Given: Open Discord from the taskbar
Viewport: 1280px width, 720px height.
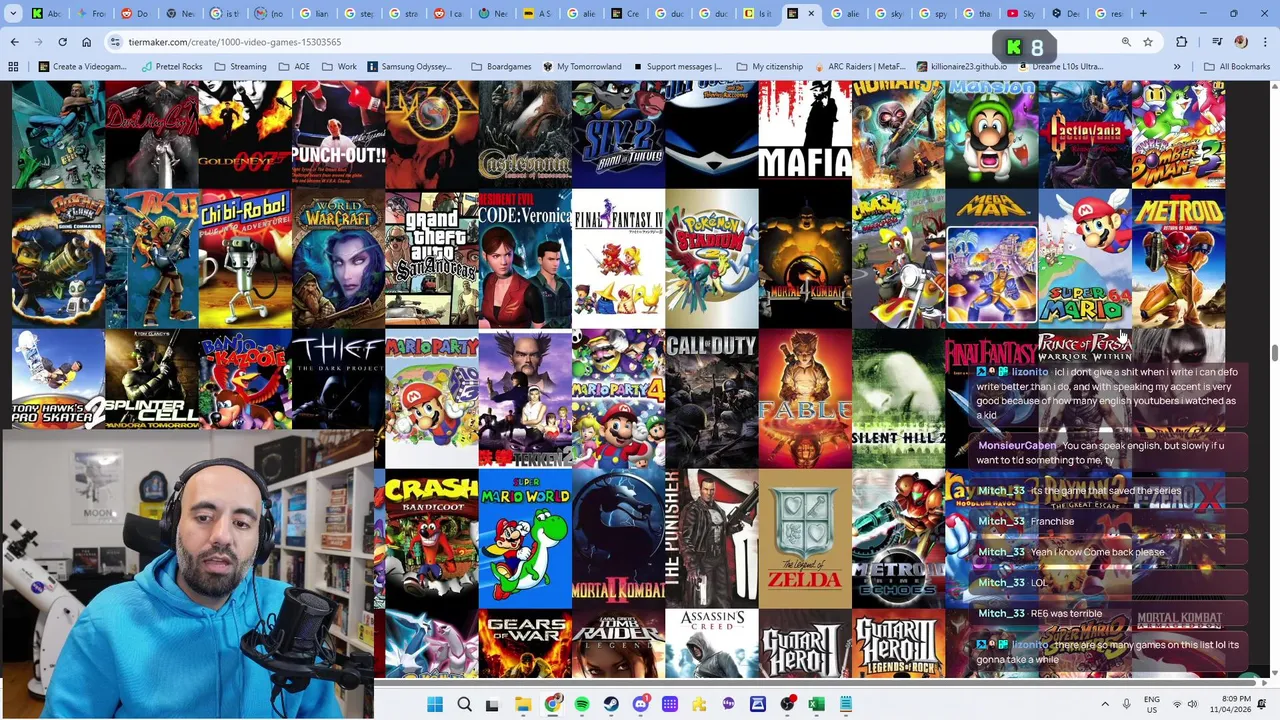Looking at the screenshot, I should [640, 704].
